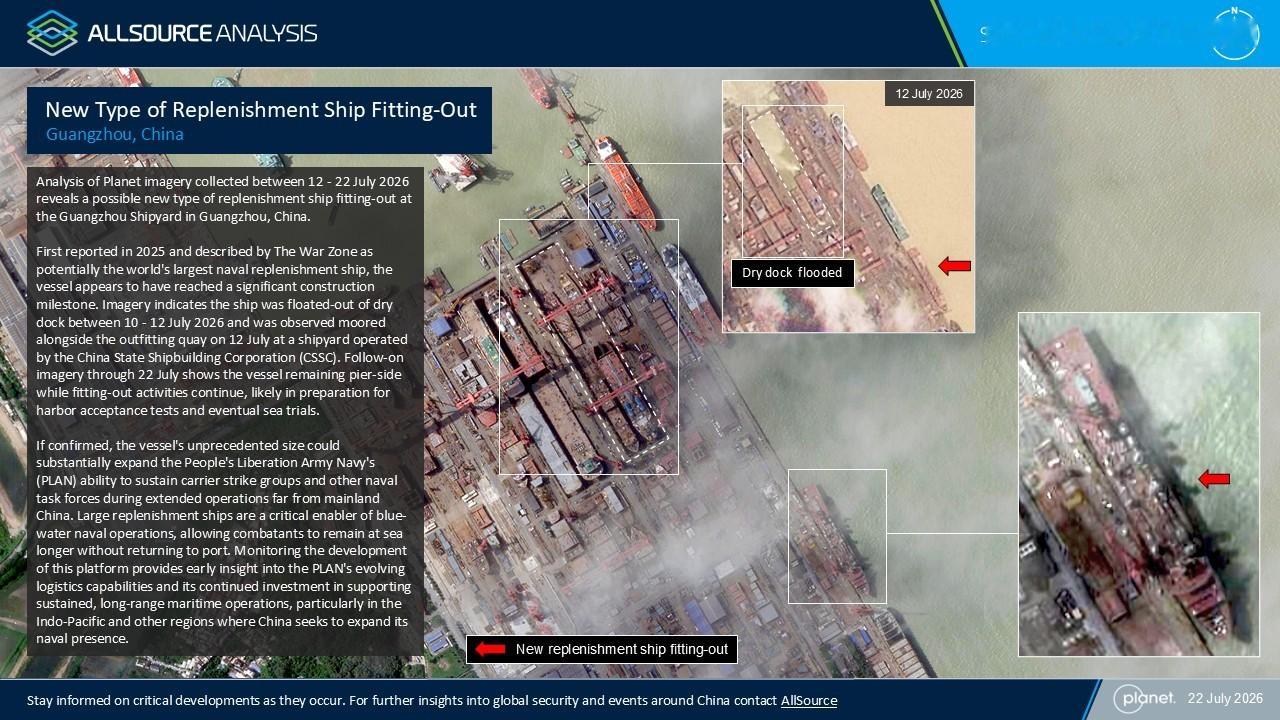Click the small white box around the moored ship
Screen dimensions: 1280x720
tap(837, 536)
